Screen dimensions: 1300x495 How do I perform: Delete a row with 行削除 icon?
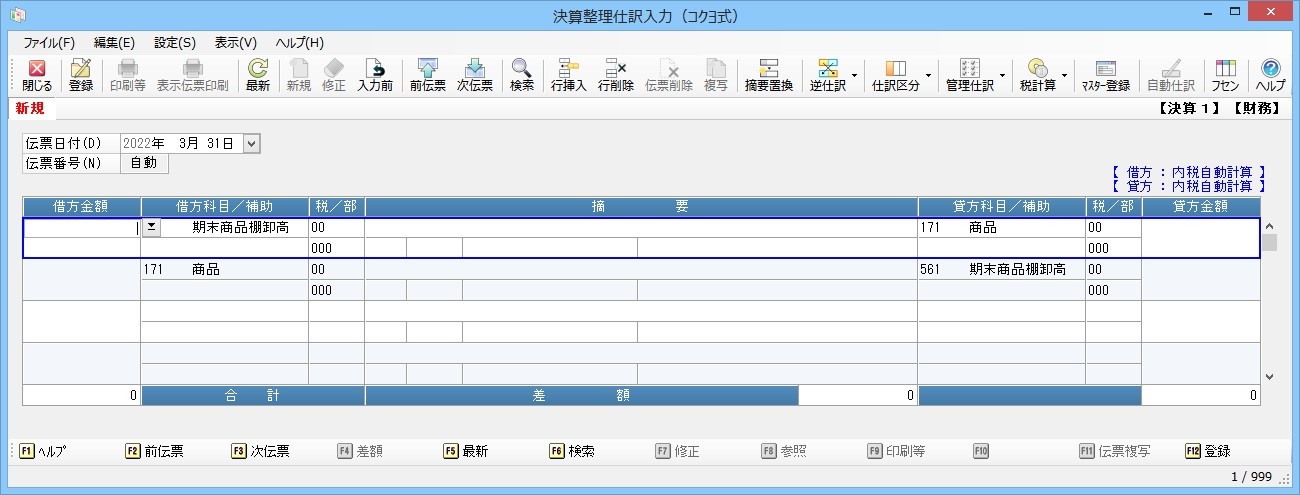coord(616,76)
